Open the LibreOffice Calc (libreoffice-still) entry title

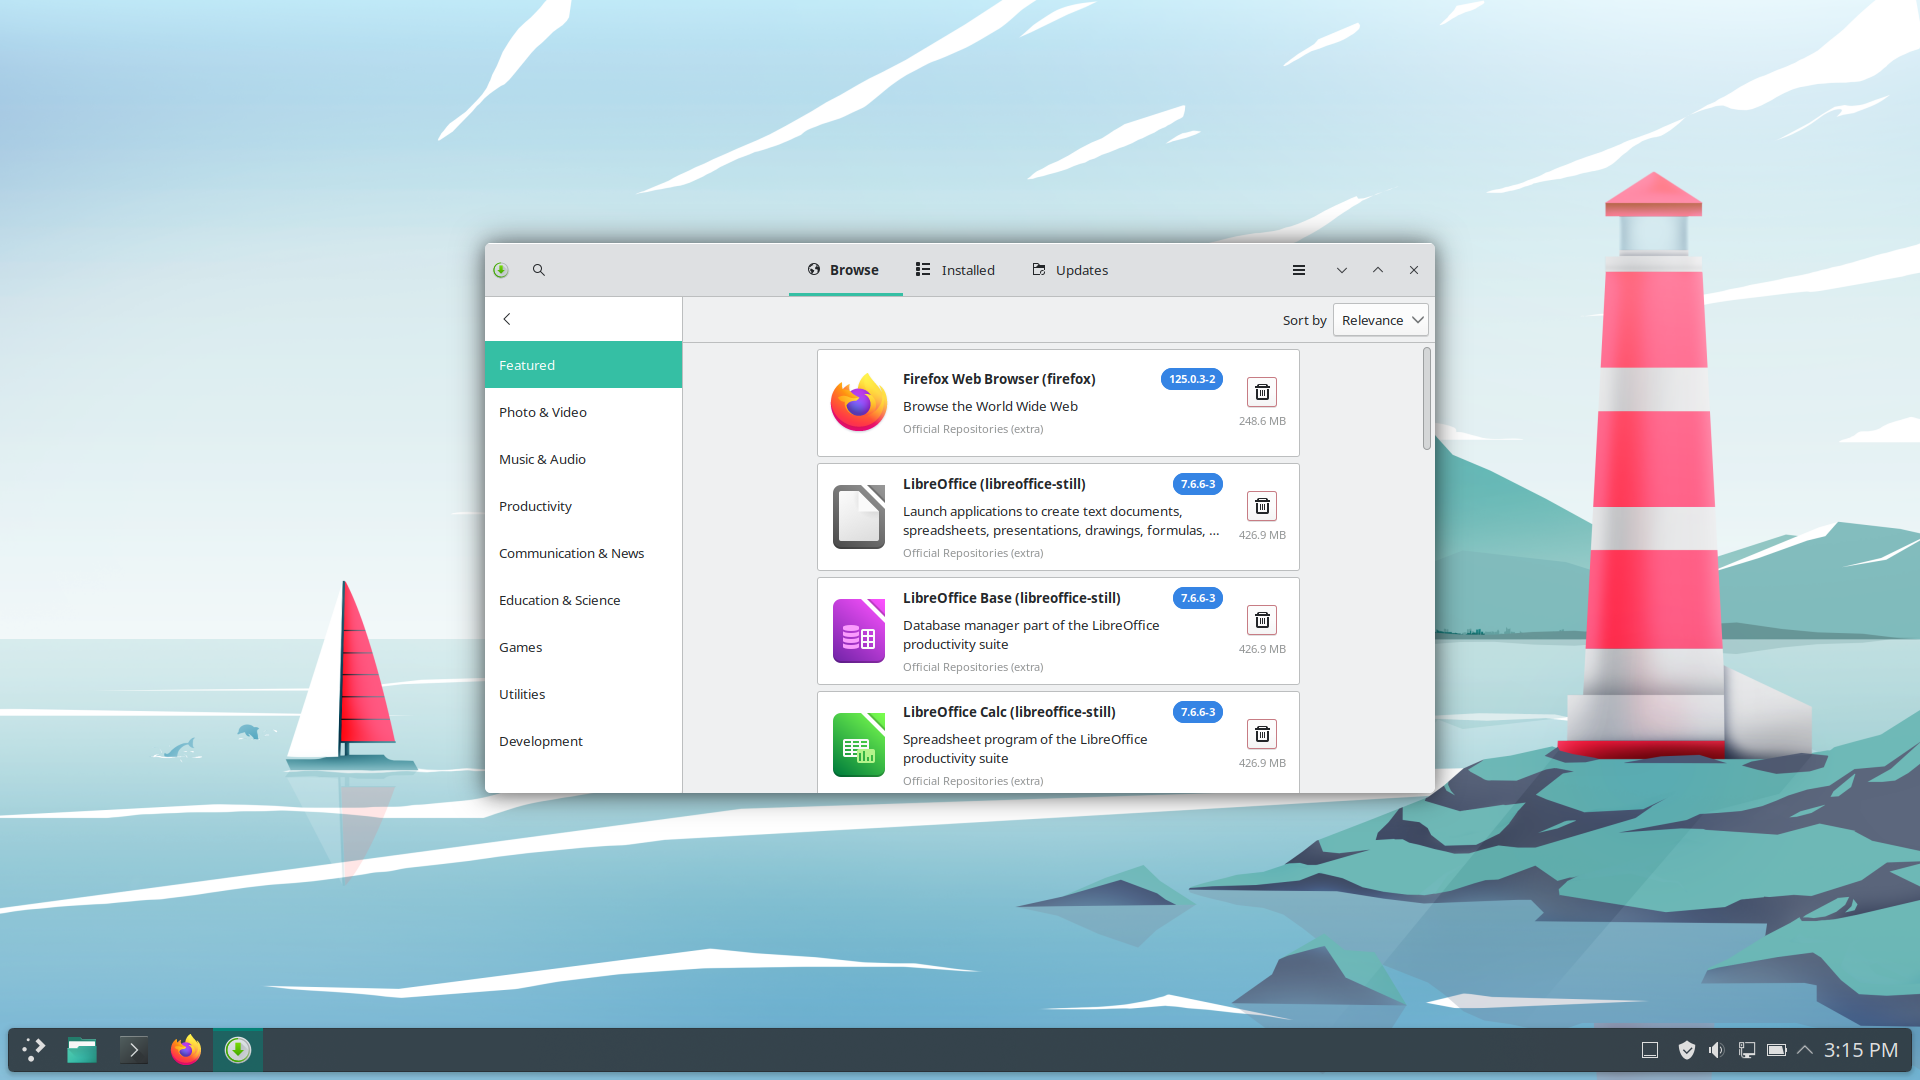click(x=1009, y=712)
